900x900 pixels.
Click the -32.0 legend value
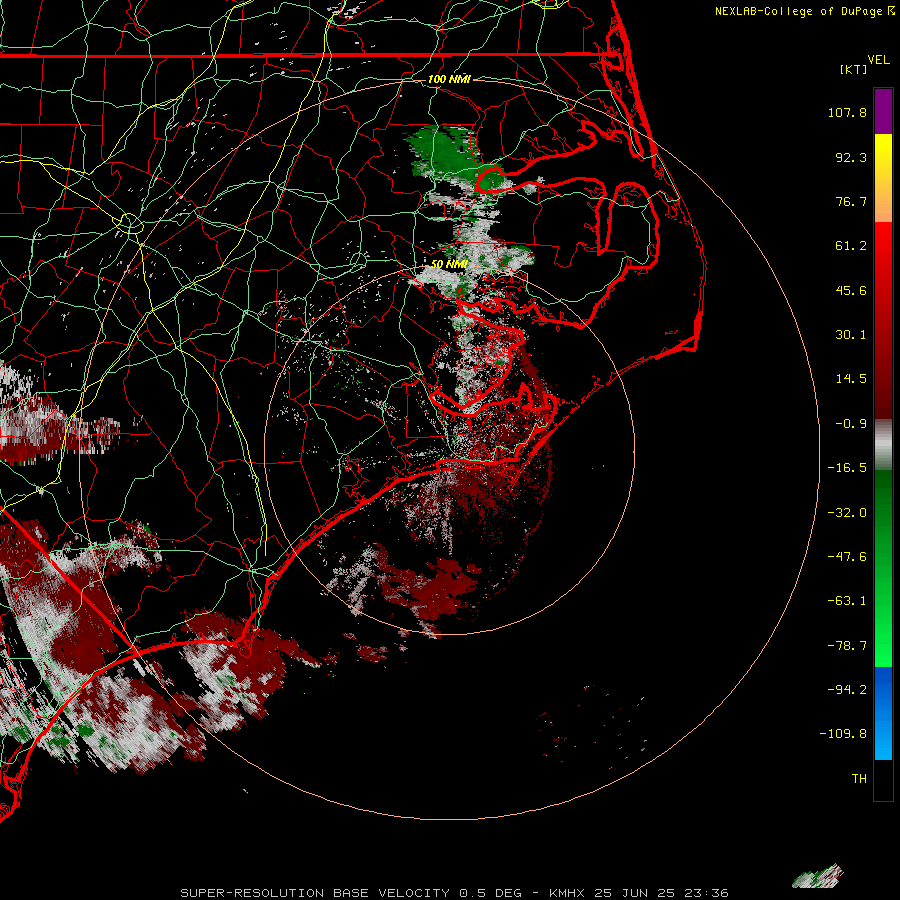coord(847,513)
